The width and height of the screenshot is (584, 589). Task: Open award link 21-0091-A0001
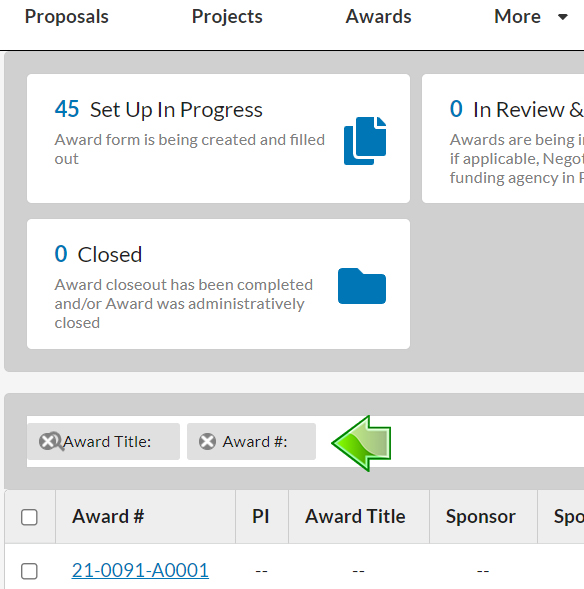pyautogui.click(x=140, y=570)
